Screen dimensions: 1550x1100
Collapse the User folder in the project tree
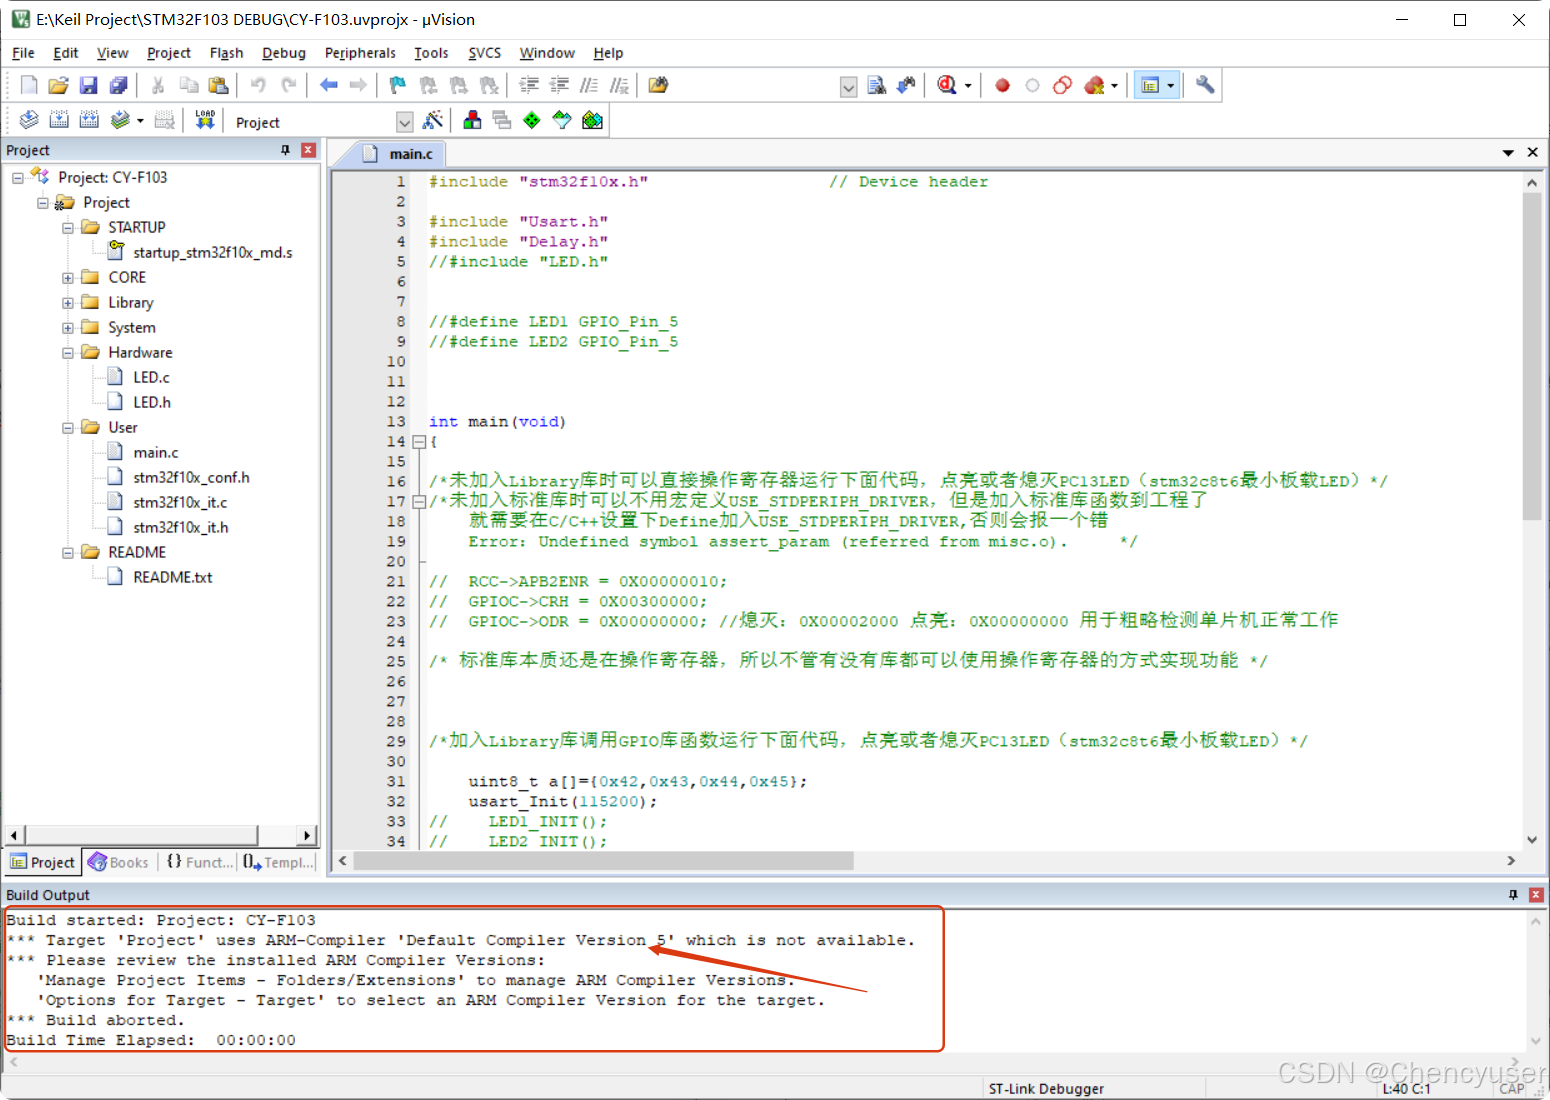point(68,428)
